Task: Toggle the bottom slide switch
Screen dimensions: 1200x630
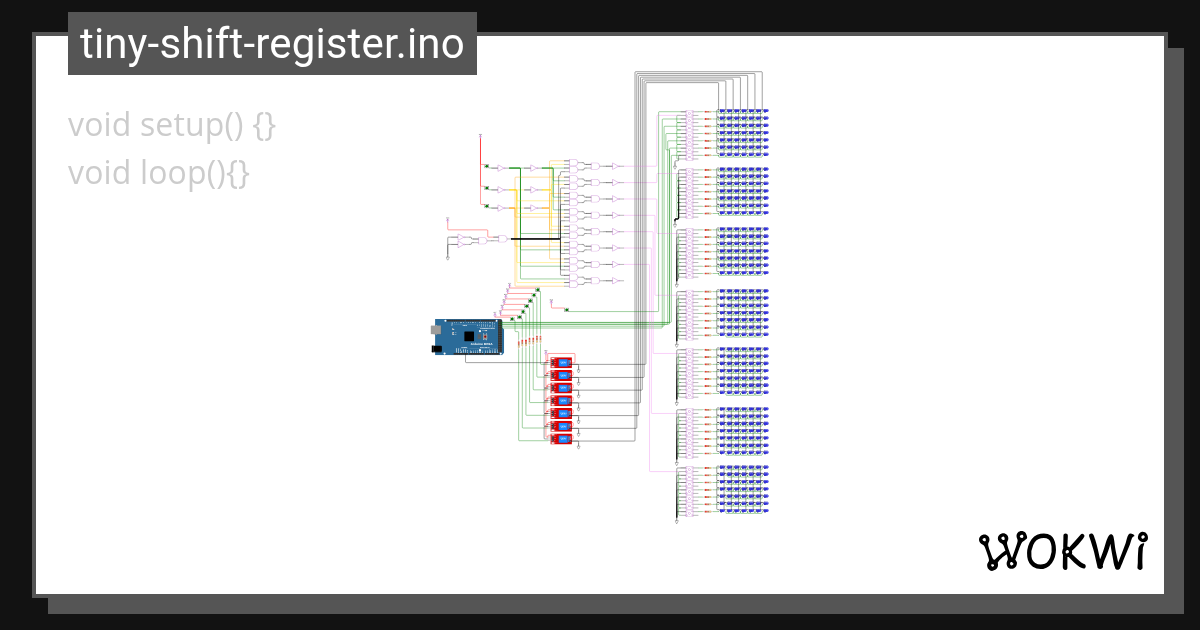Action: point(563,438)
